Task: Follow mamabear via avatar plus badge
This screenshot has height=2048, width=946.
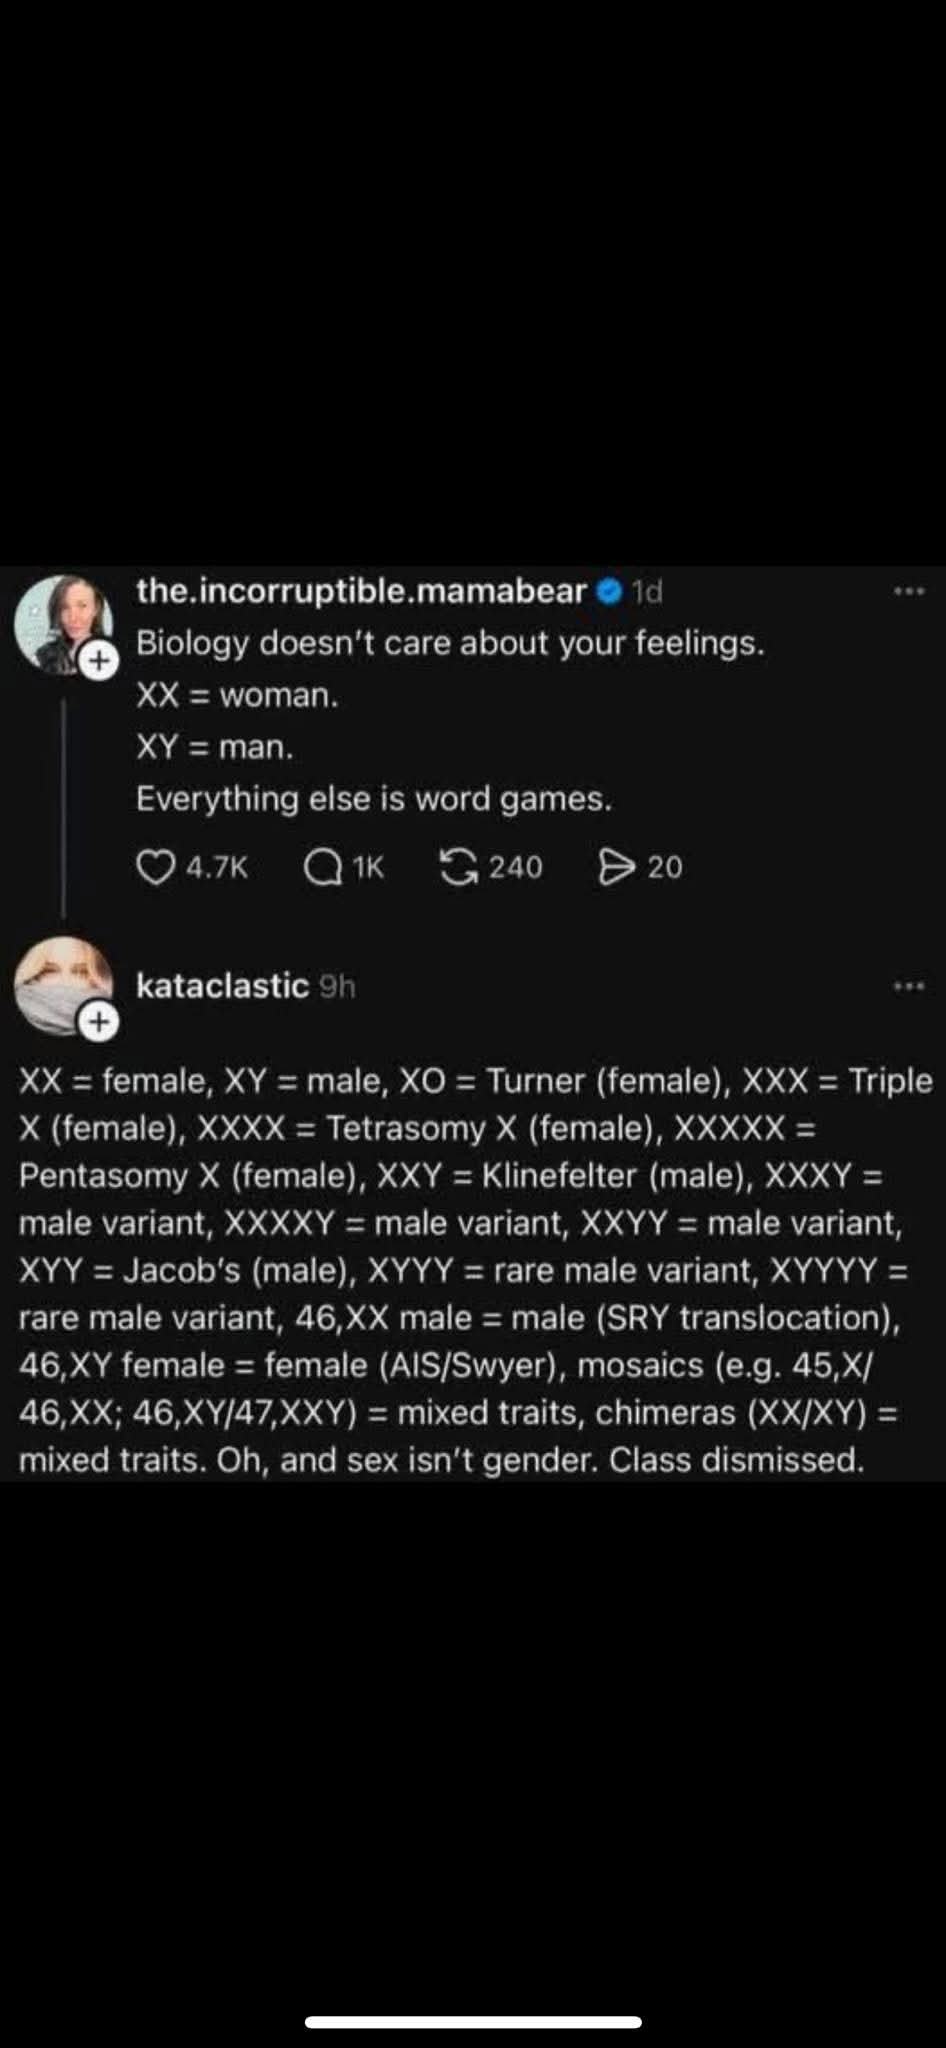Action: [99, 660]
